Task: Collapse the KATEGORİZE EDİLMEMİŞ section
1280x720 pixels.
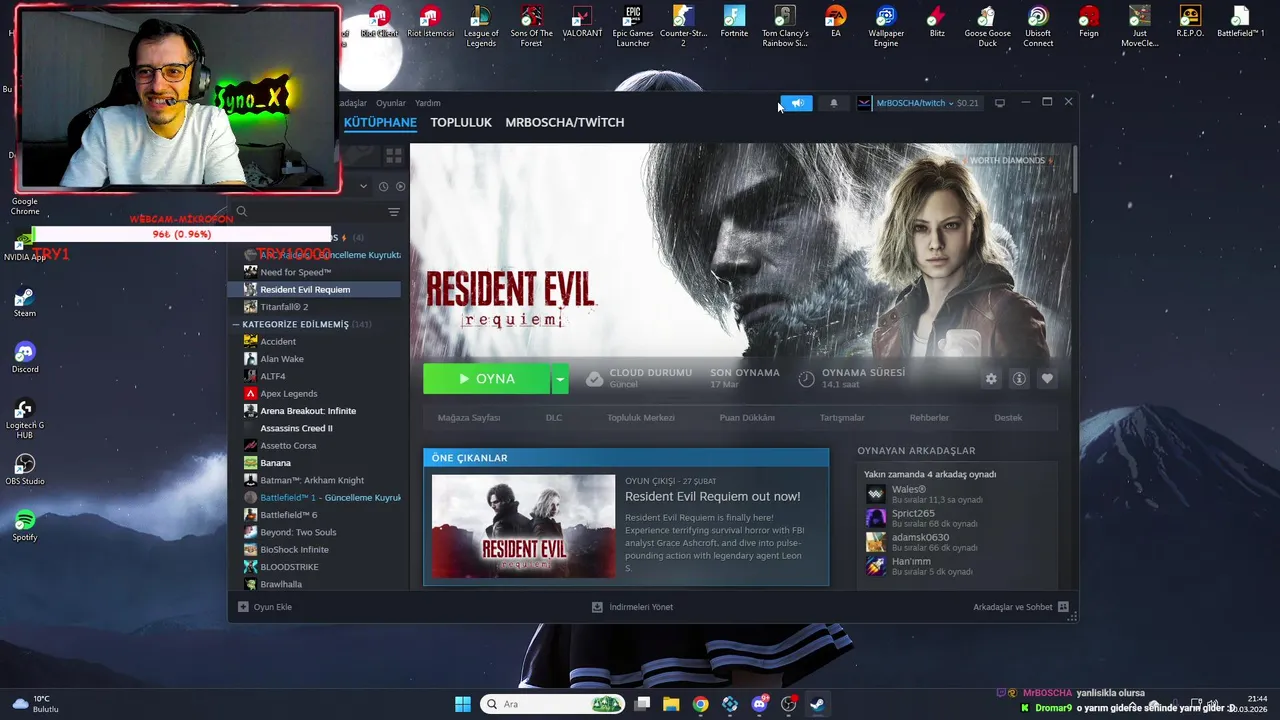Action: [x=236, y=324]
